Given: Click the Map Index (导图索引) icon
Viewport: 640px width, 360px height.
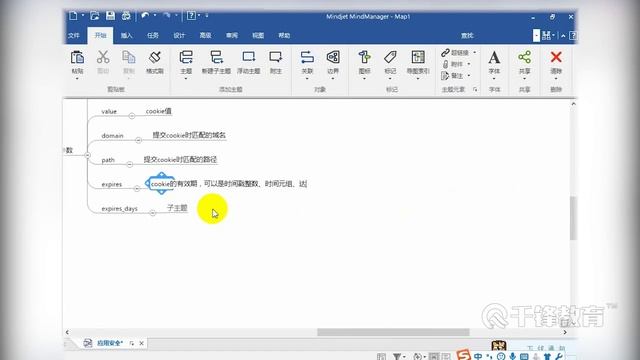Looking at the screenshot, I should coord(418,57).
